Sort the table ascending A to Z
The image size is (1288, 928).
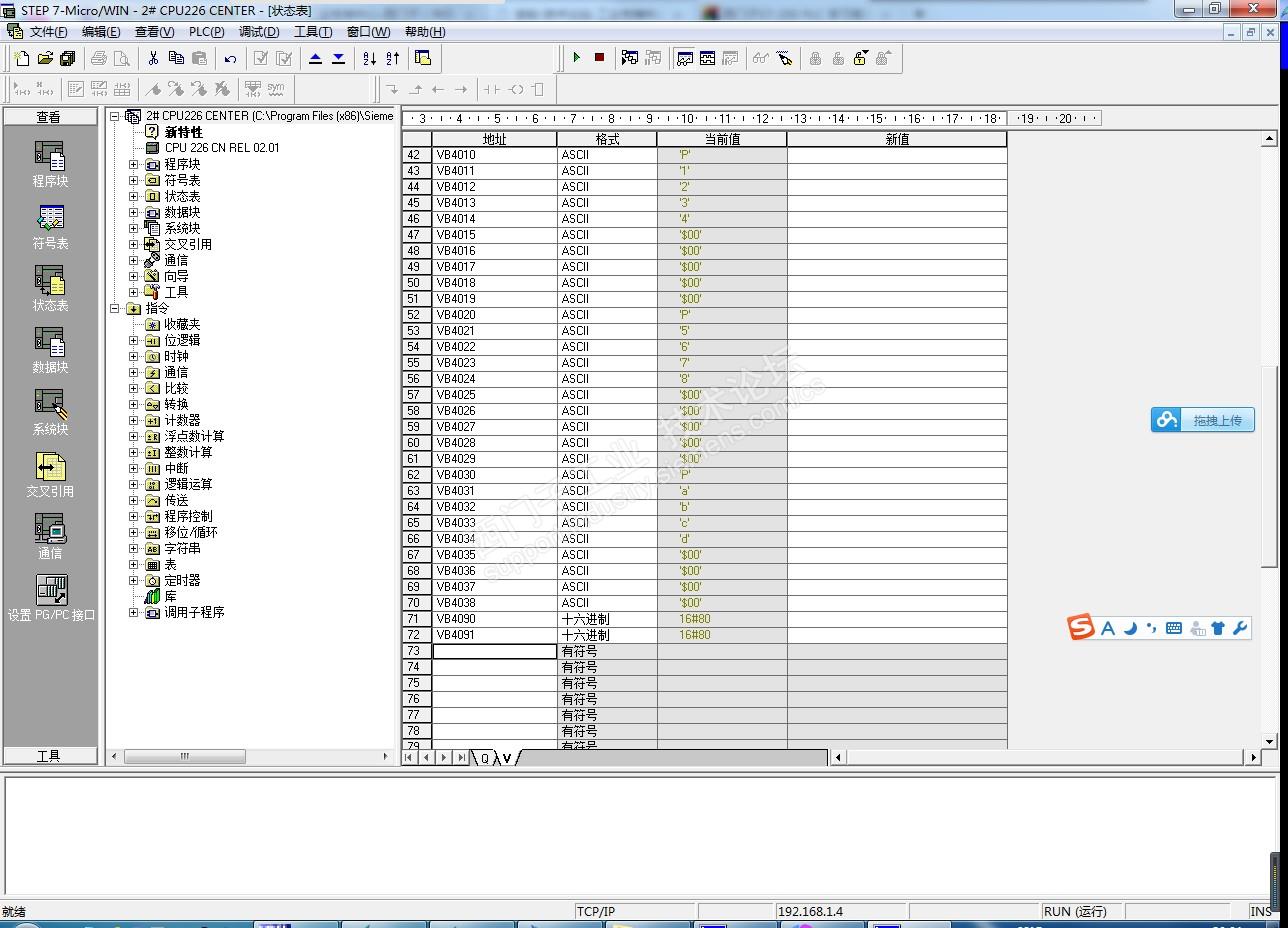(370, 58)
